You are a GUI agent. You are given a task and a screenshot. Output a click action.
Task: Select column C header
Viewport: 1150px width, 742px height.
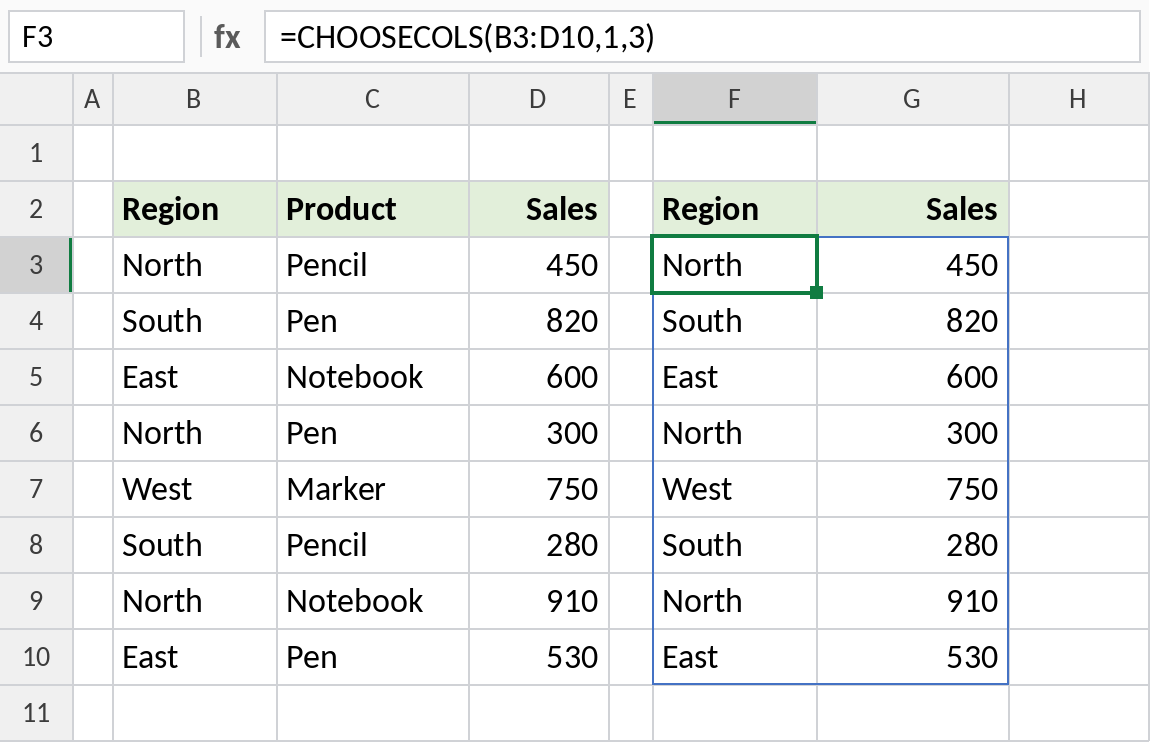pos(373,99)
